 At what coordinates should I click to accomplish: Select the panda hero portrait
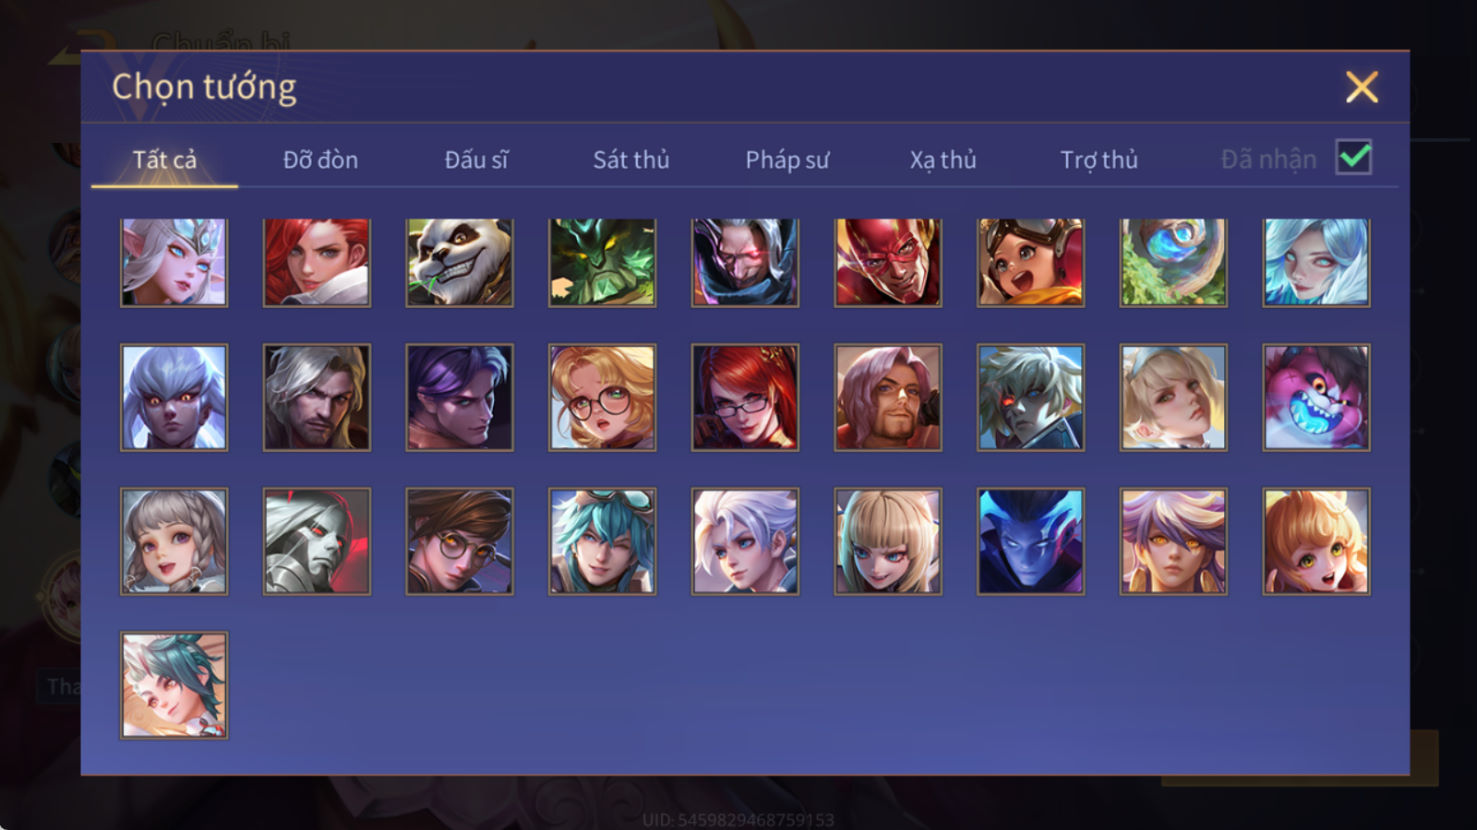459,262
